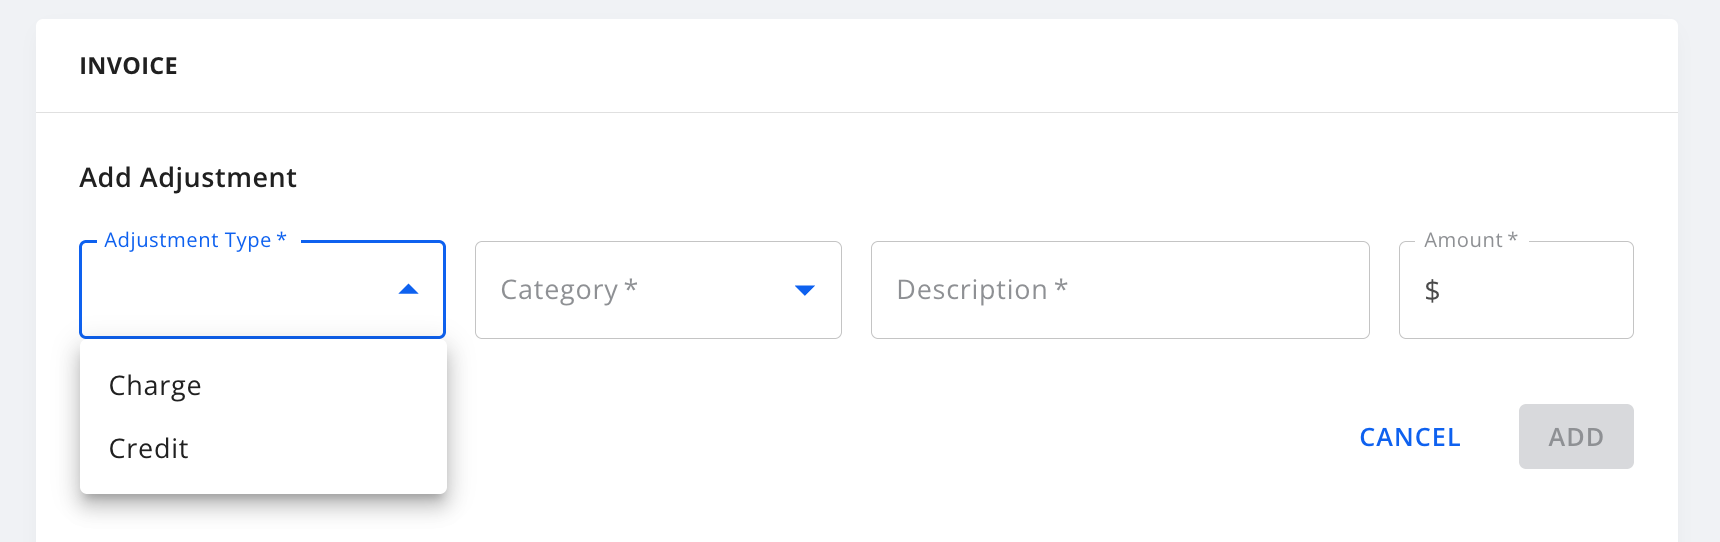Collapse the Adjustment Type dropdown arrow
The height and width of the screenshot is (542, 1720).
[x=408, y=290]
